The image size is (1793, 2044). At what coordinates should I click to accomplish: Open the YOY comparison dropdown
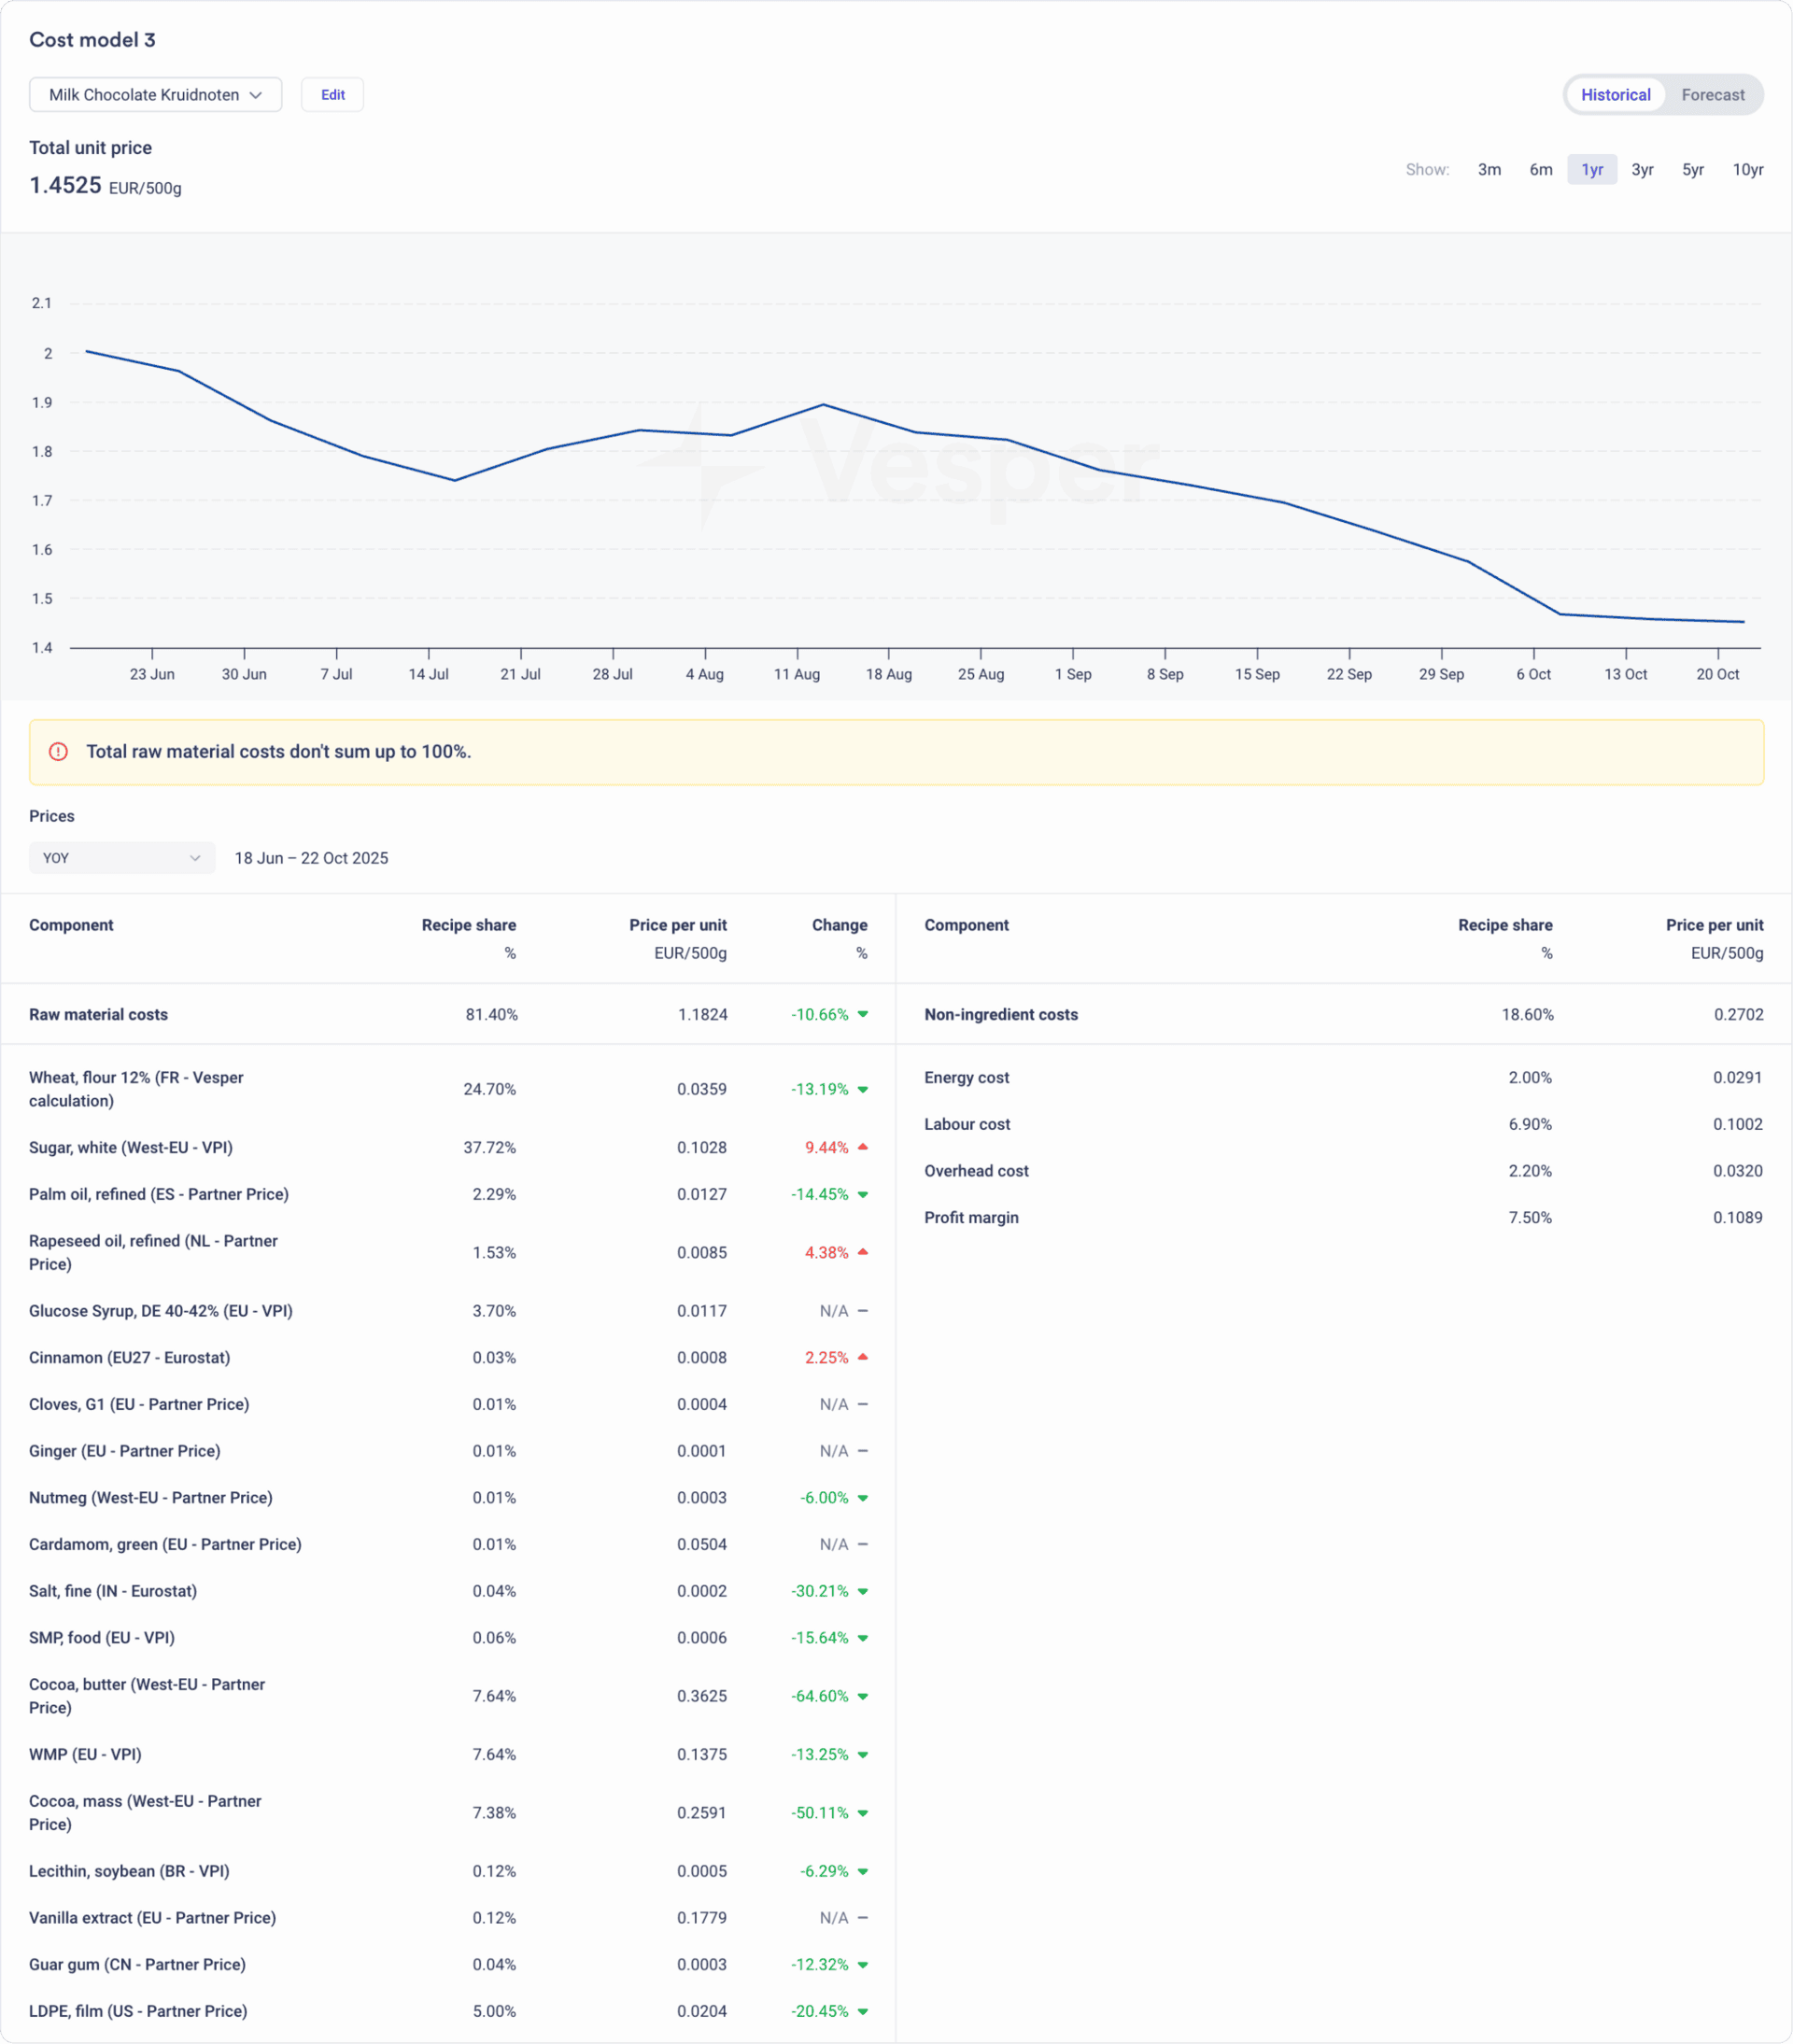(x=121, y=858)
